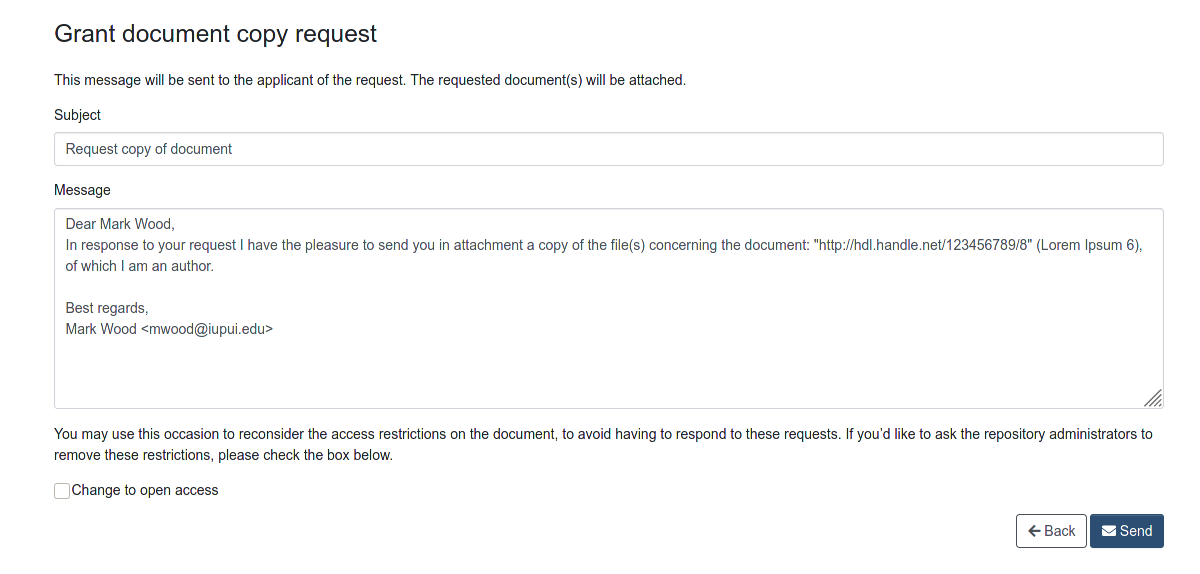Enable the Change to open access checkbox
This screenshot has width=1200, height=574.
[62, 491]
